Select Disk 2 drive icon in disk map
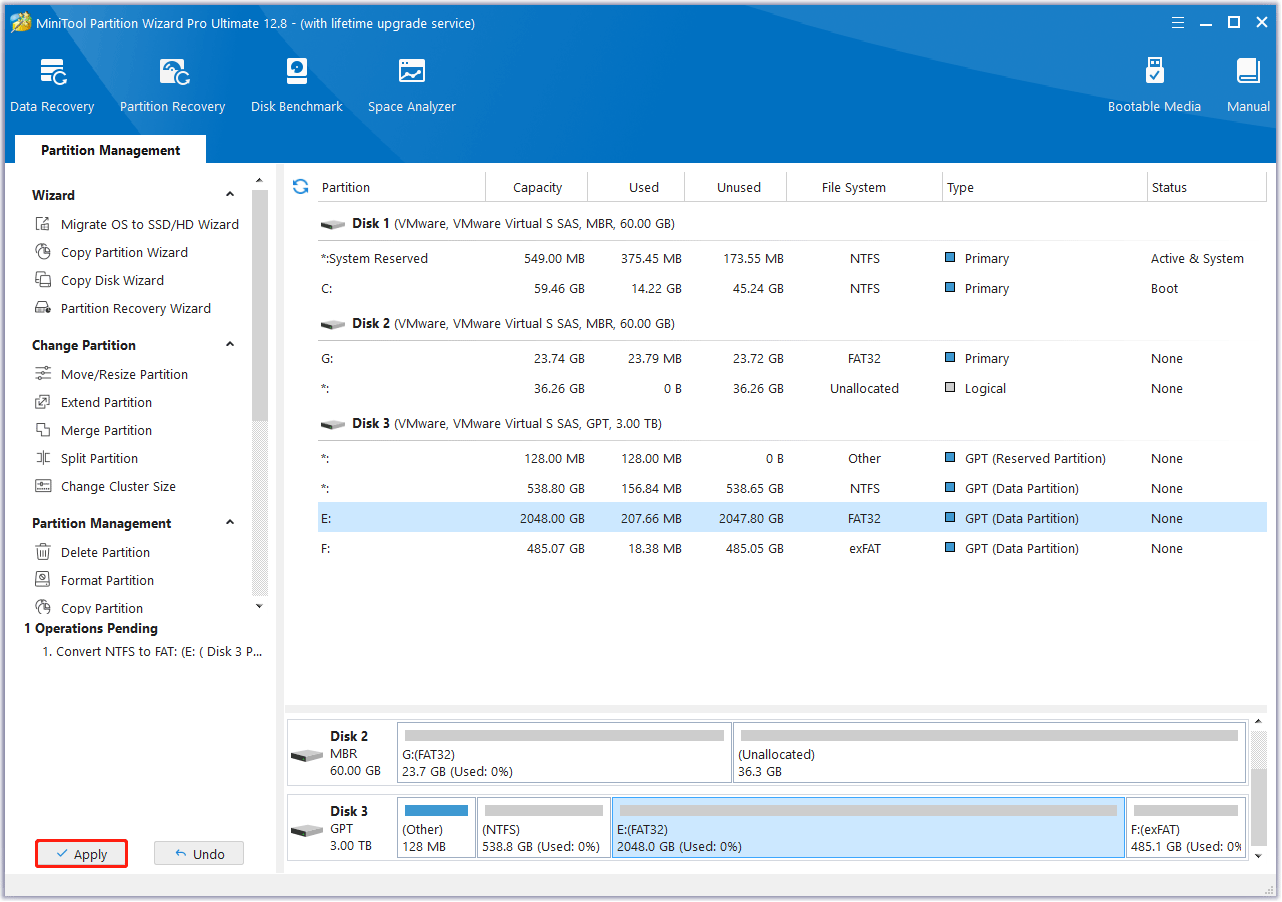1282x902 pixels. pyautogui.click(x=307, y=754)
